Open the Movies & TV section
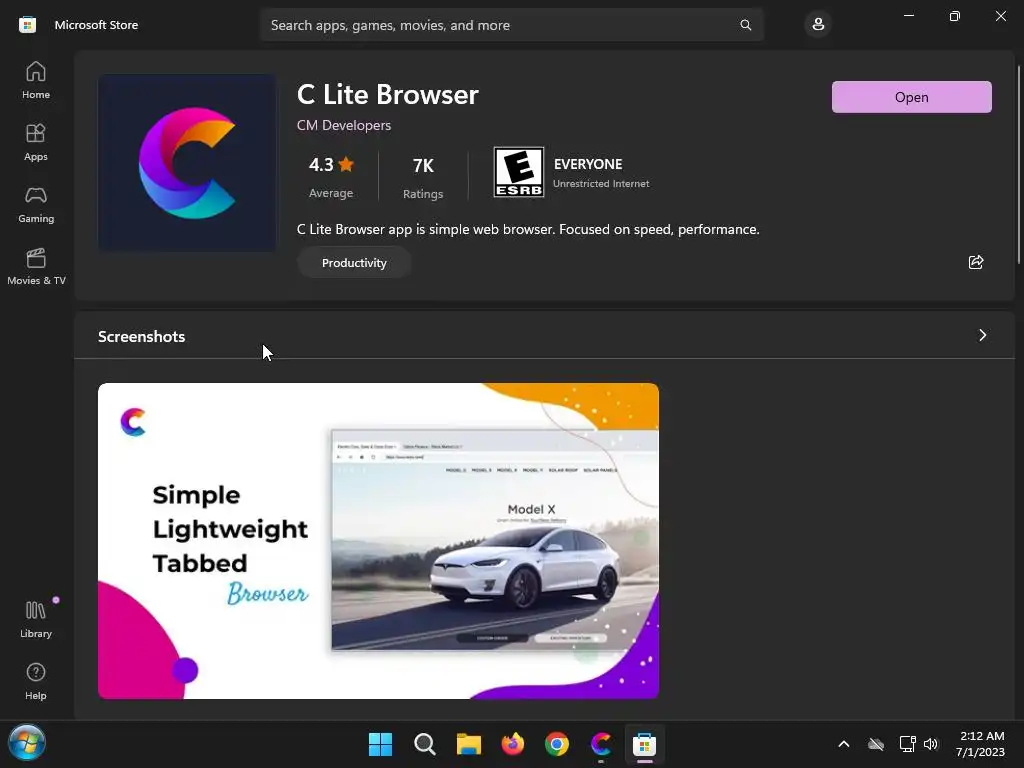The height and width of the screenshot is (768, 1024). [x=36, y=266]
